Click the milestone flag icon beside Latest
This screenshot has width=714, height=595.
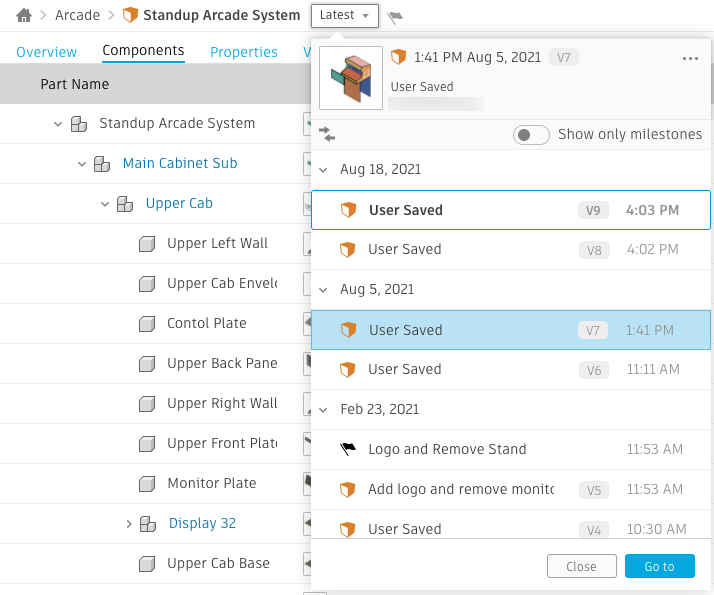pos(395,17)
